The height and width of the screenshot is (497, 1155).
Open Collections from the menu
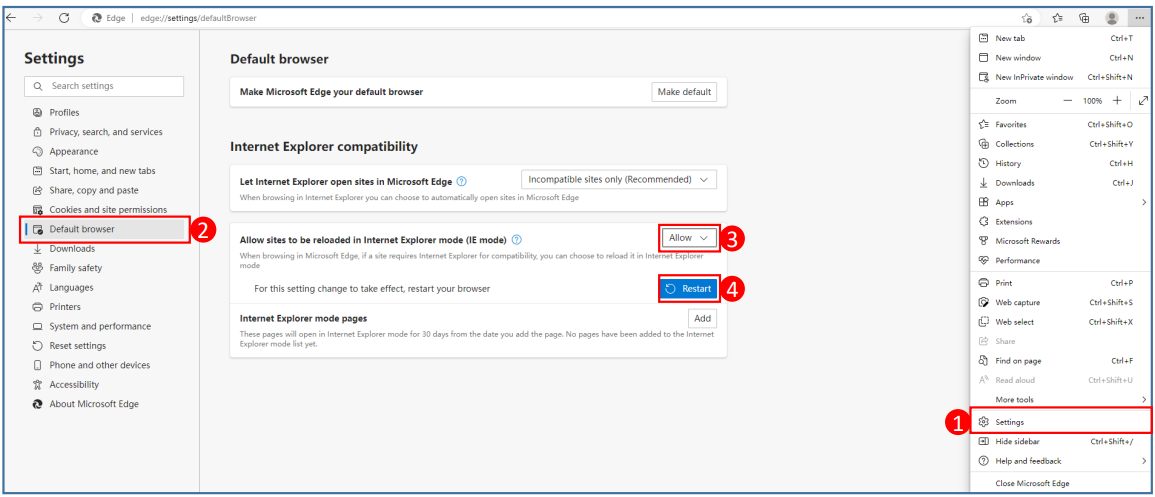(1059, 144)
